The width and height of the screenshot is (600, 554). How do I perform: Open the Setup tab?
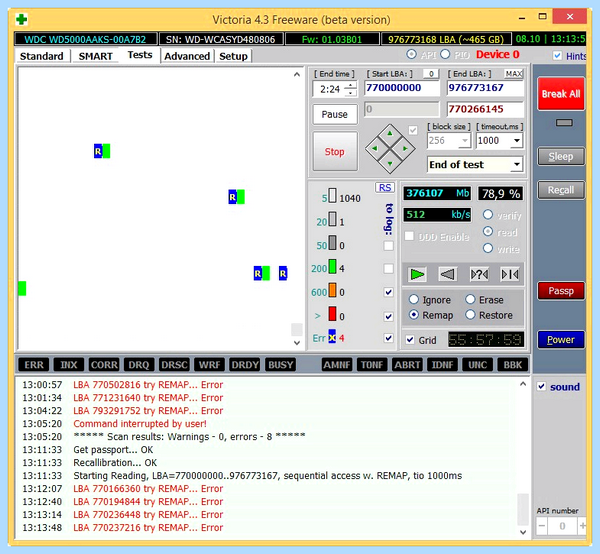(x=233, y=56)
